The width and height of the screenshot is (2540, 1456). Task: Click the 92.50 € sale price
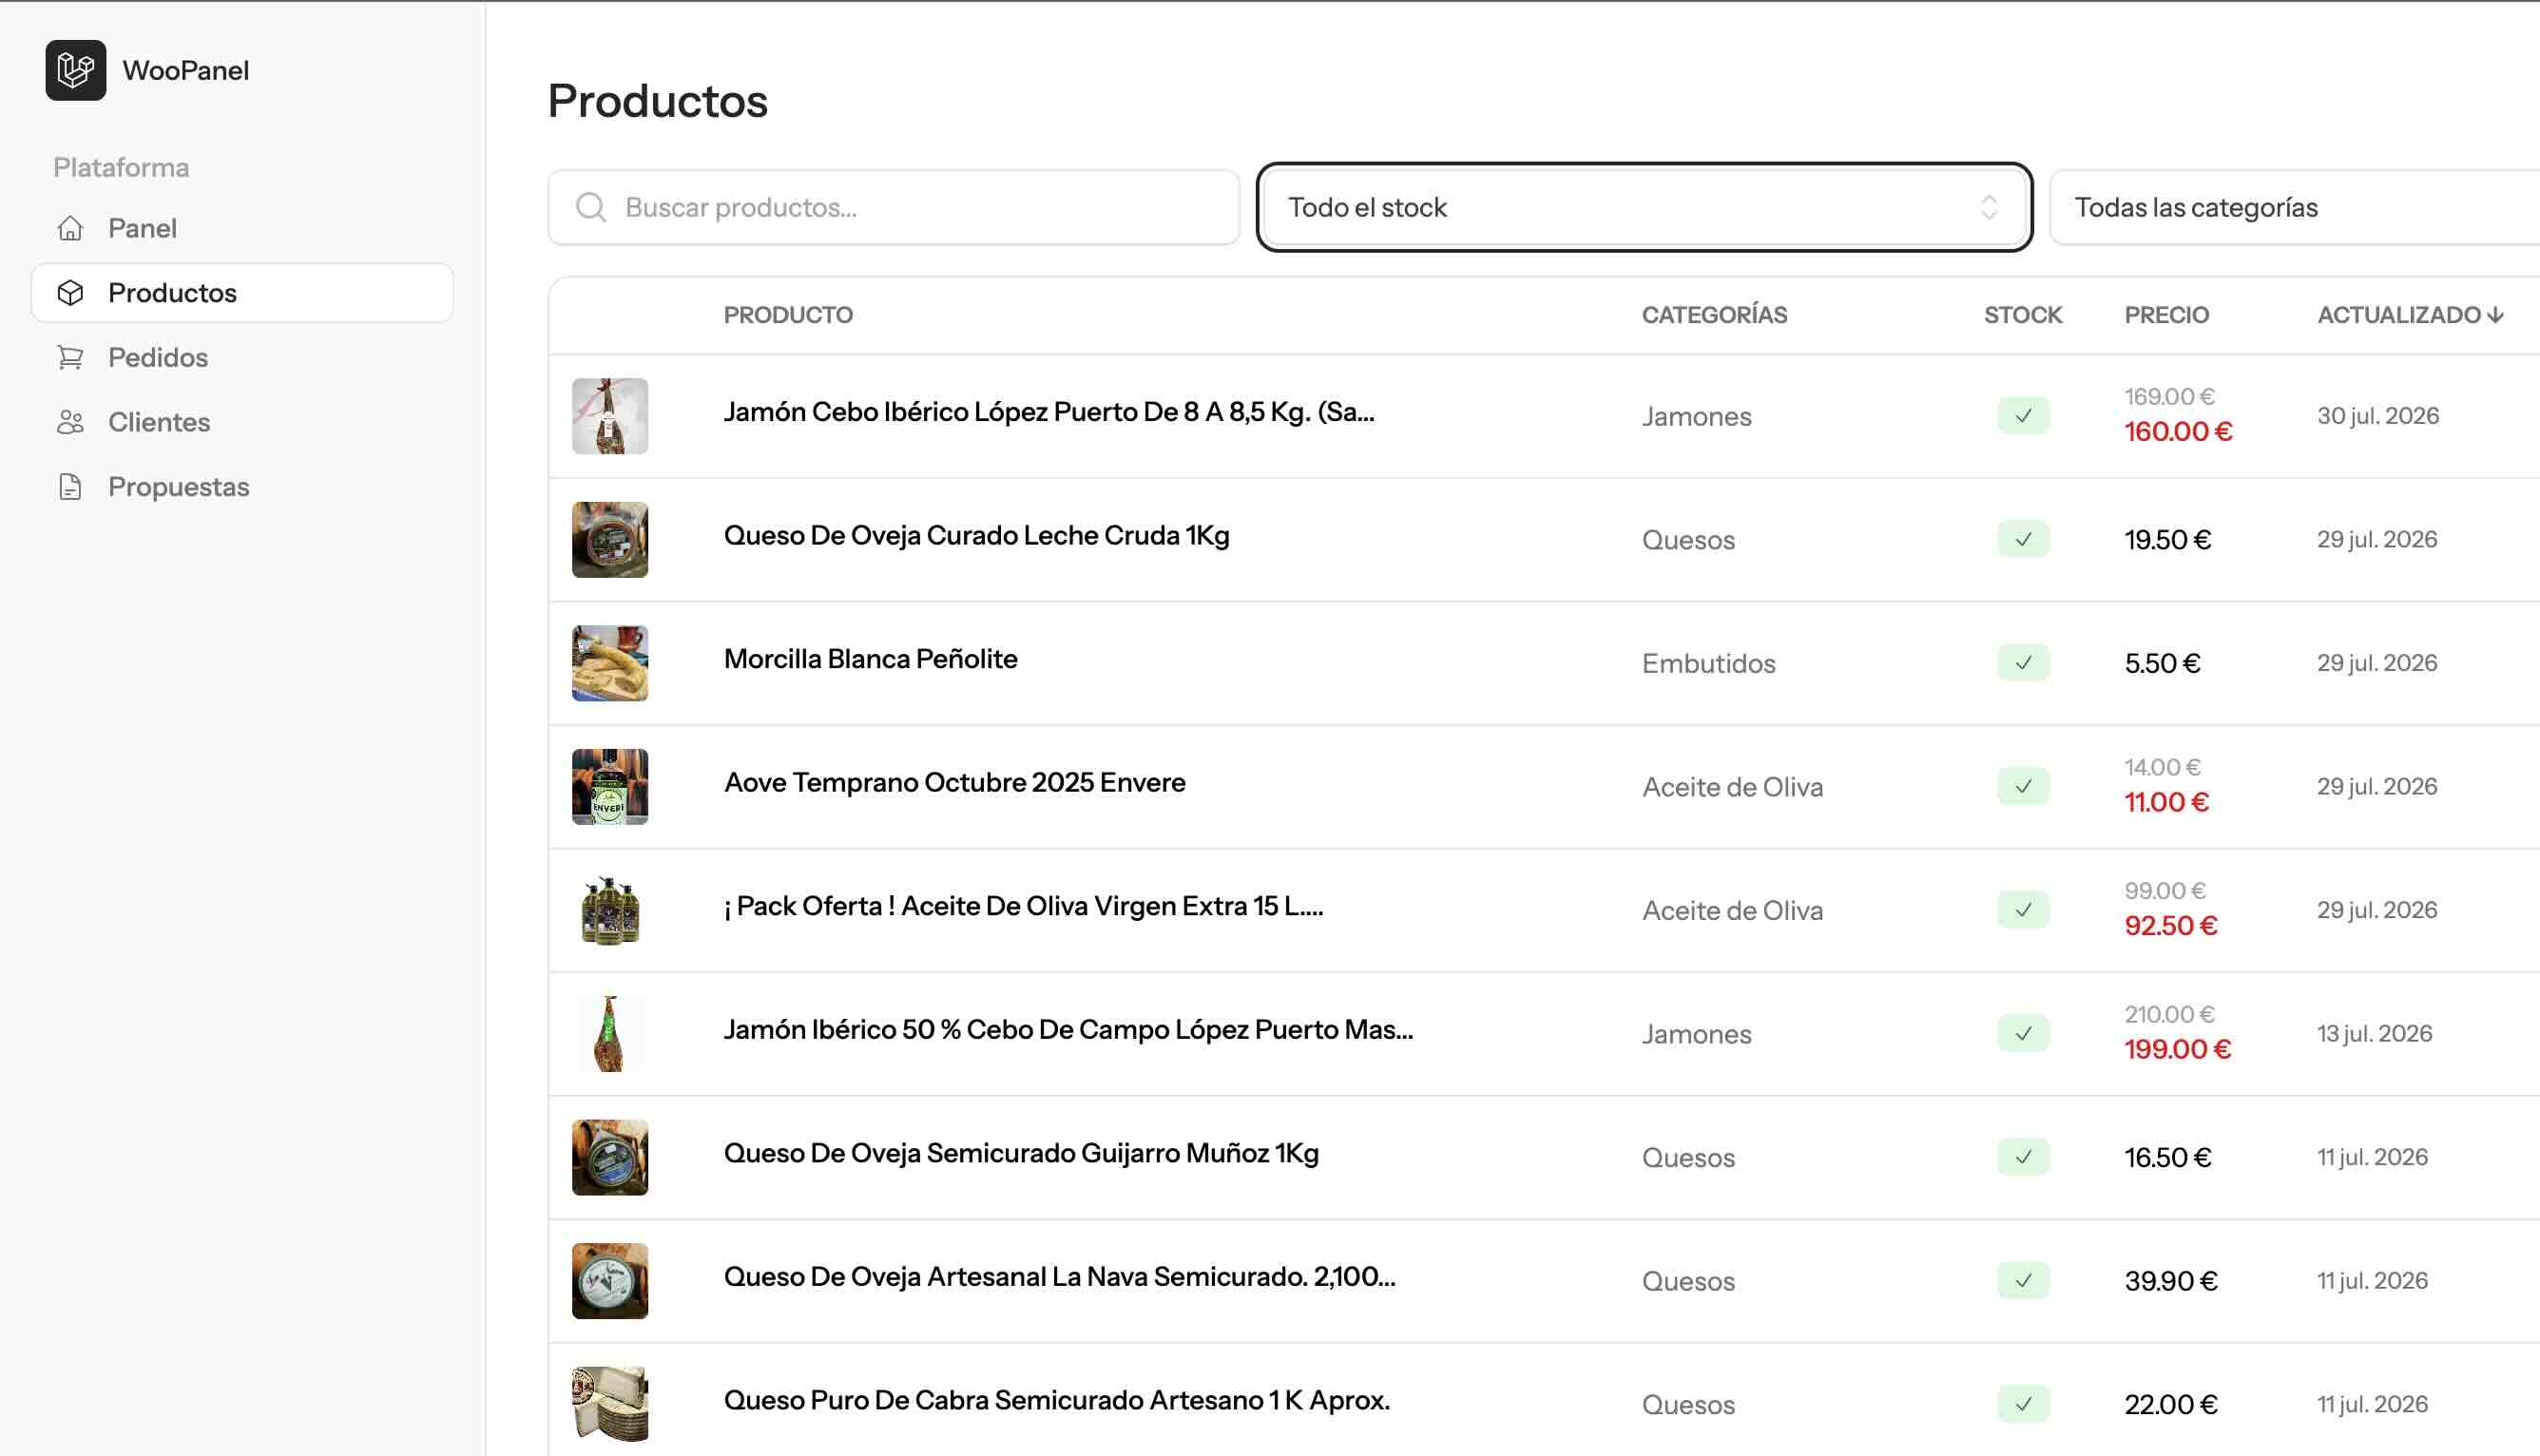(2171, 926)
